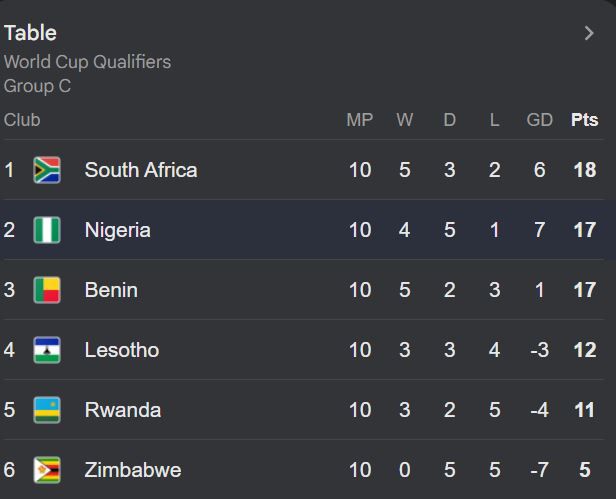Image resolution: width=616 pixels, height=499 pixels.
Task: Click the Group C label
Action: (x=37, y=86)
